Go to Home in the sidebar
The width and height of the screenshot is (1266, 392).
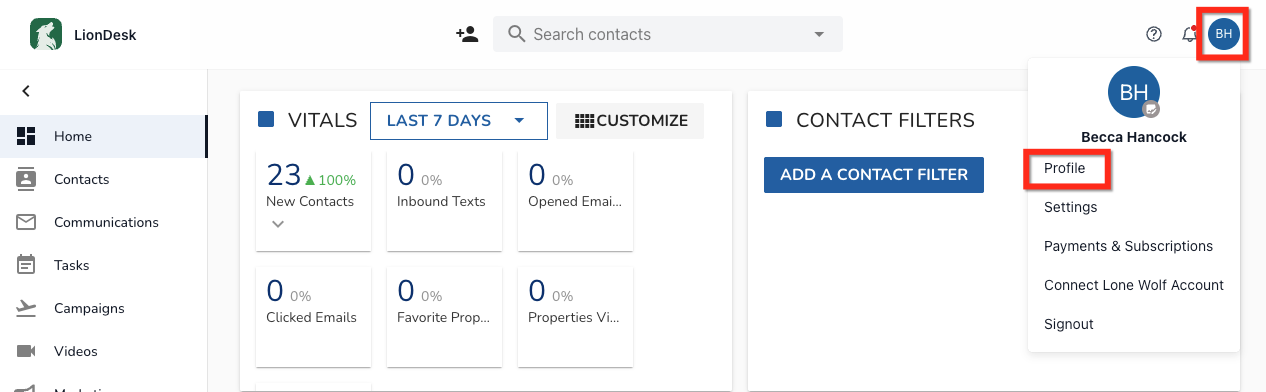[x=103, y=136]
